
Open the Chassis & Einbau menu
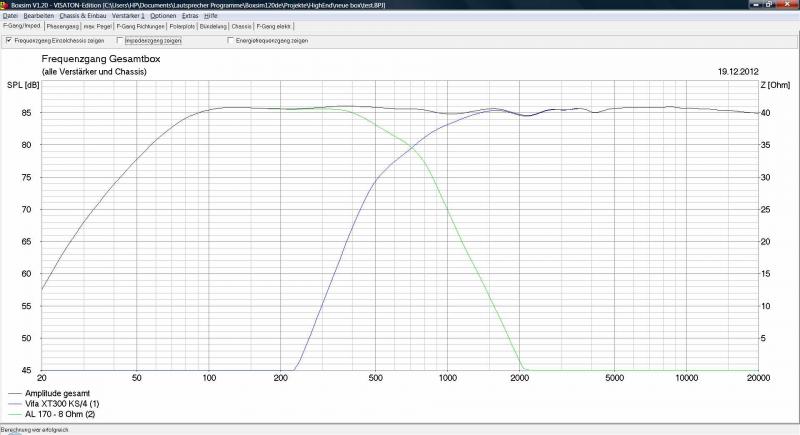[x=82, y=16]
